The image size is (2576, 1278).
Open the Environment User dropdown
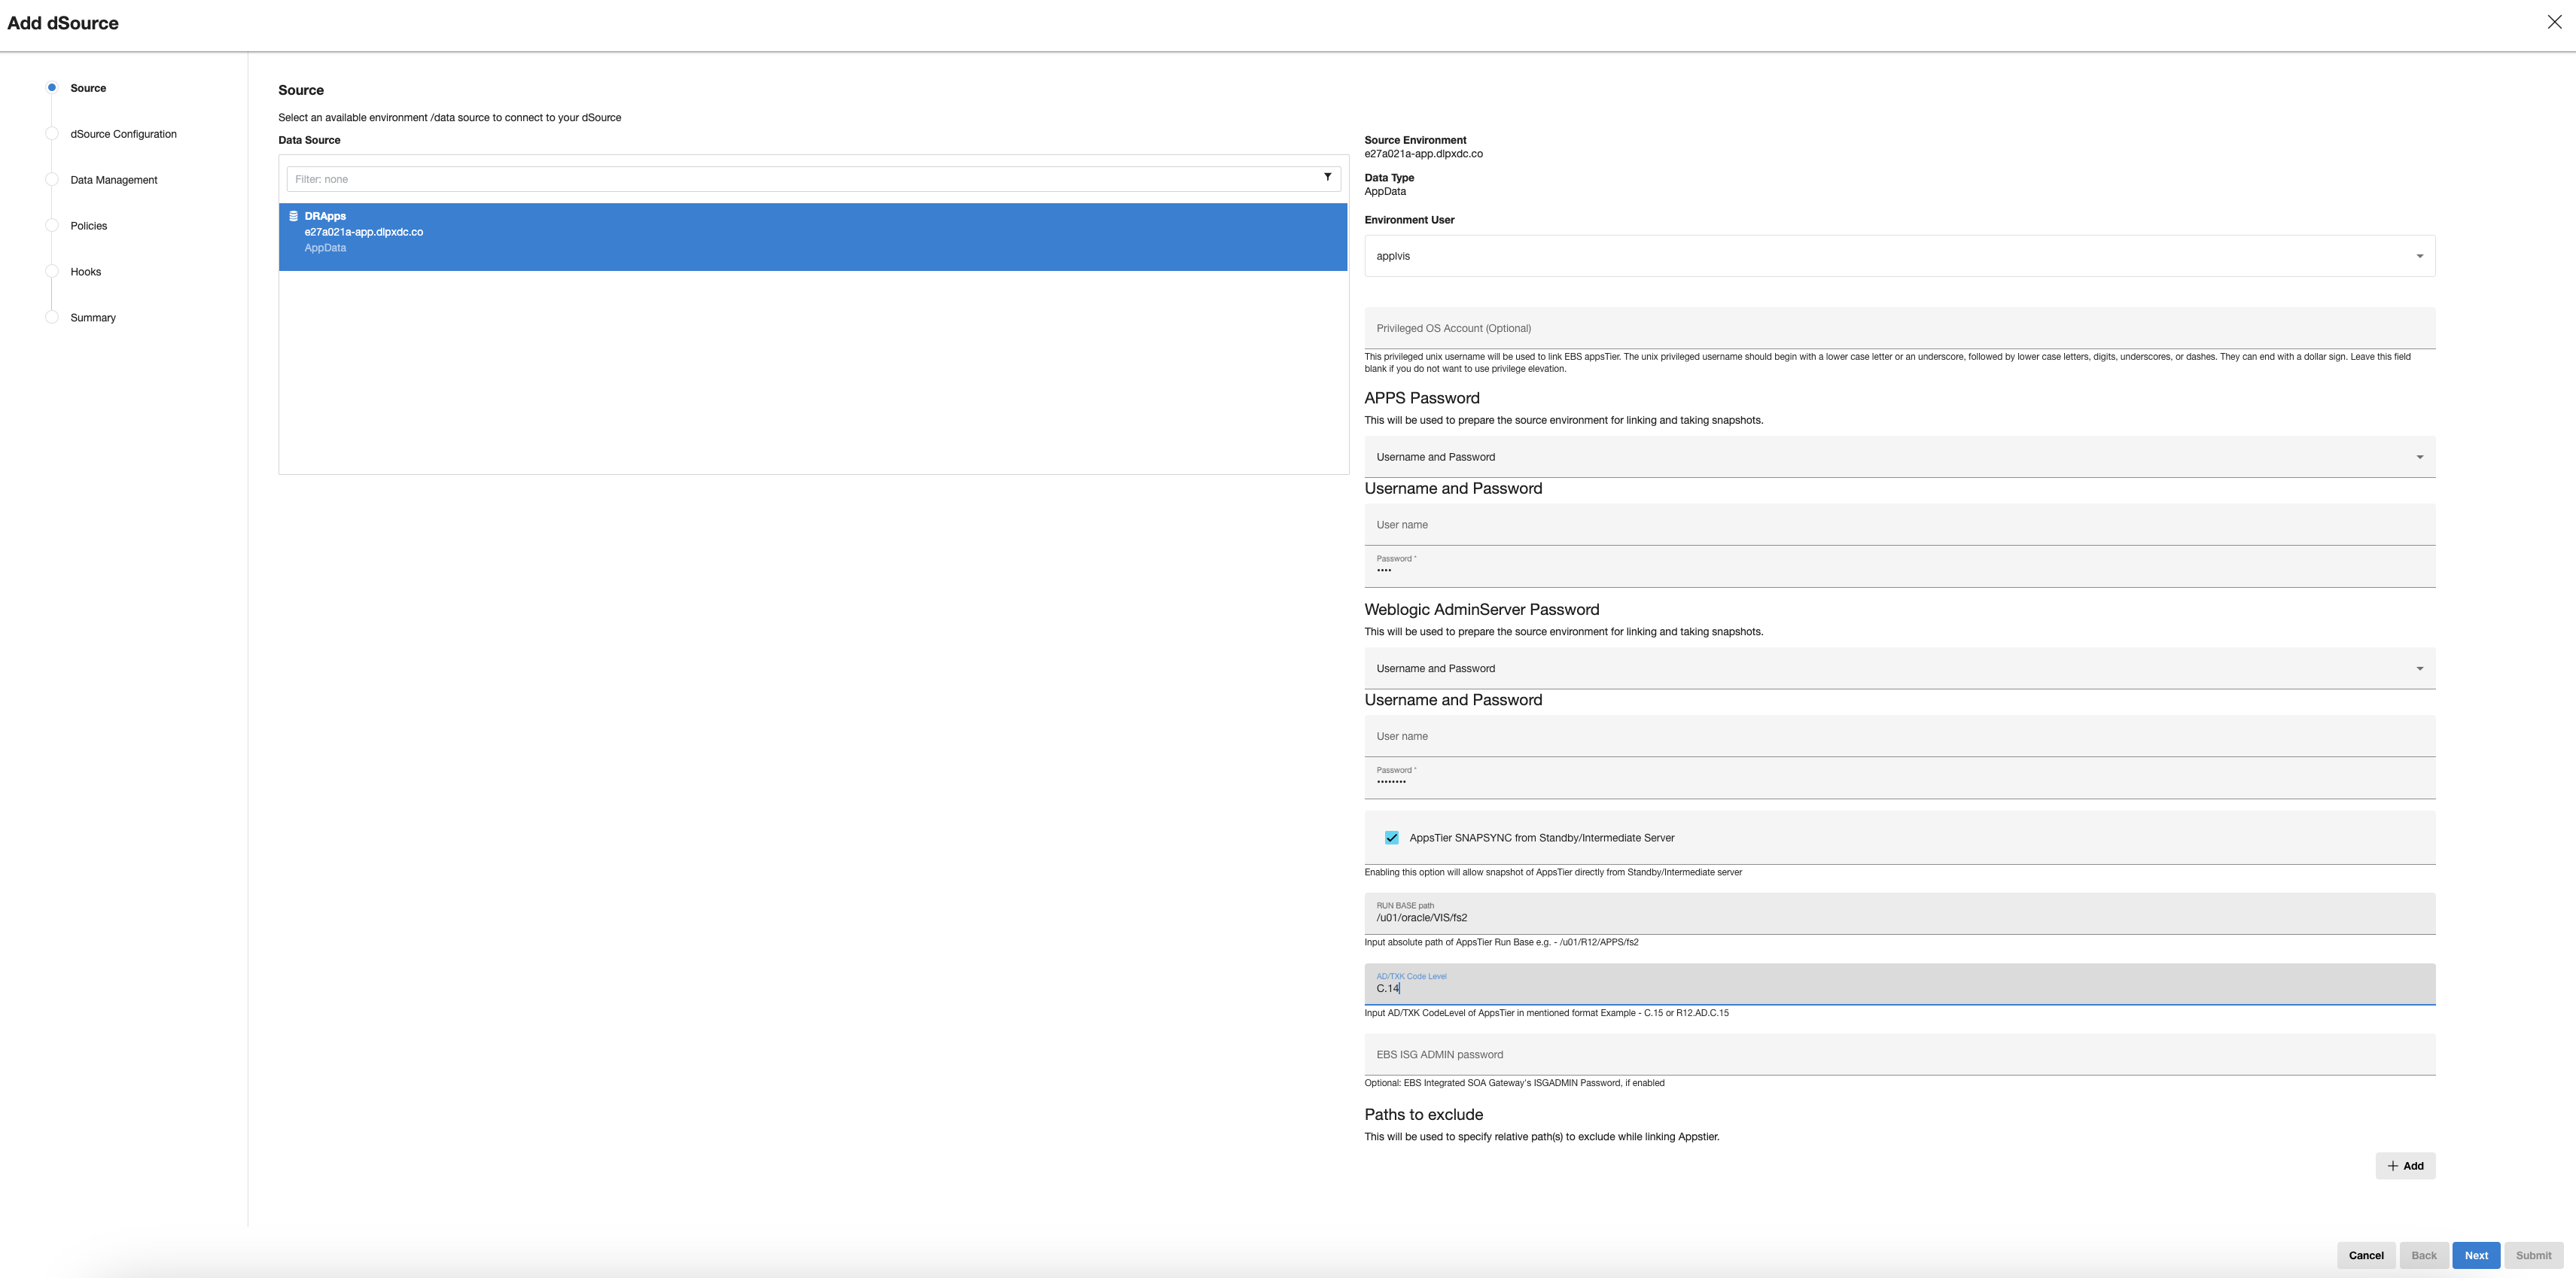click(1898, 256)
